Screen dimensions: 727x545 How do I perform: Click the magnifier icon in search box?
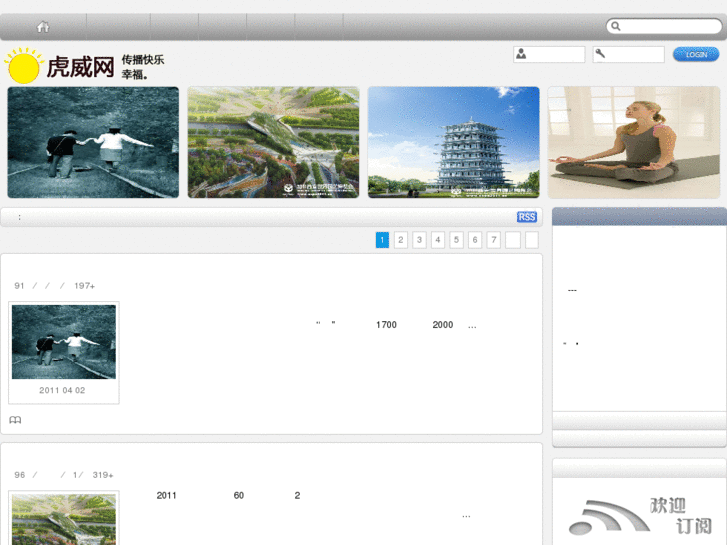coord(616,26)
